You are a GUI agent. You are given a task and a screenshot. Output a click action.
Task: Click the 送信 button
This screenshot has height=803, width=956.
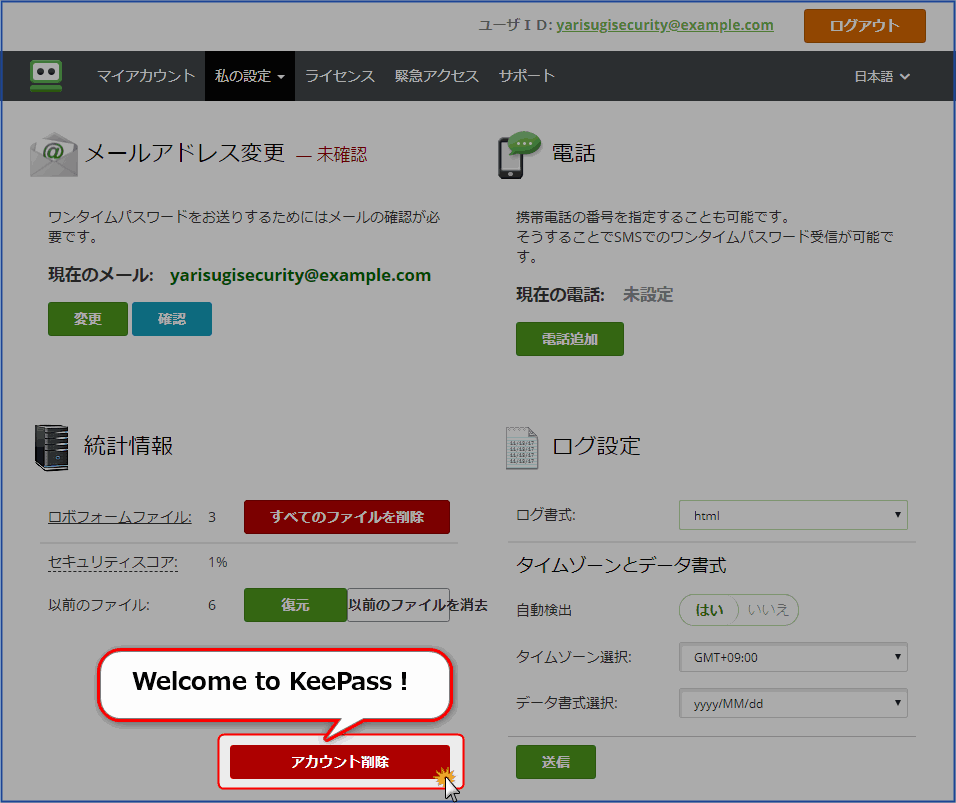coord(555,762)
